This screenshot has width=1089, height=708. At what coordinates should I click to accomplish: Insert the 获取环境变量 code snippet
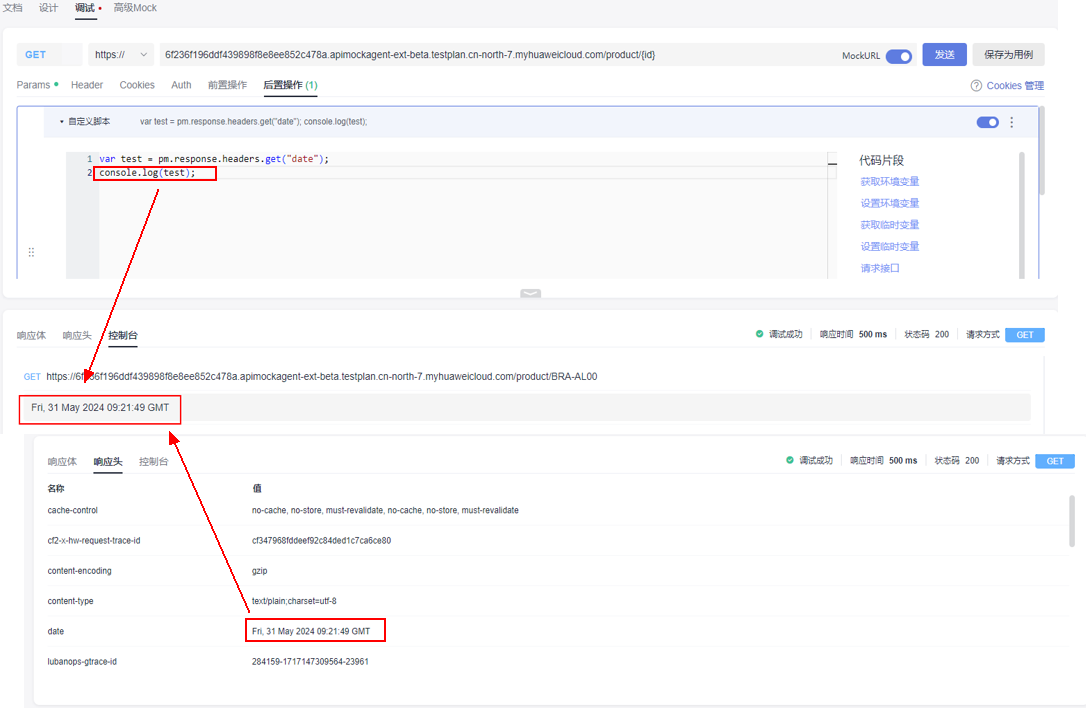(889, 182)
